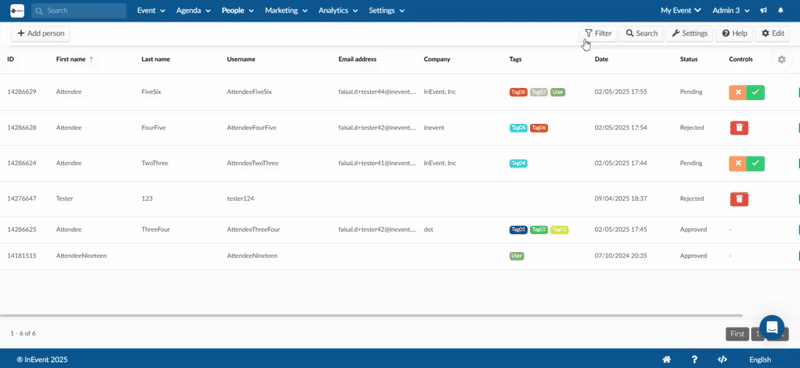Screen dimensions: 800x368
Task: Select the ID 14286629 cell
Action: [x=21, y=92]
